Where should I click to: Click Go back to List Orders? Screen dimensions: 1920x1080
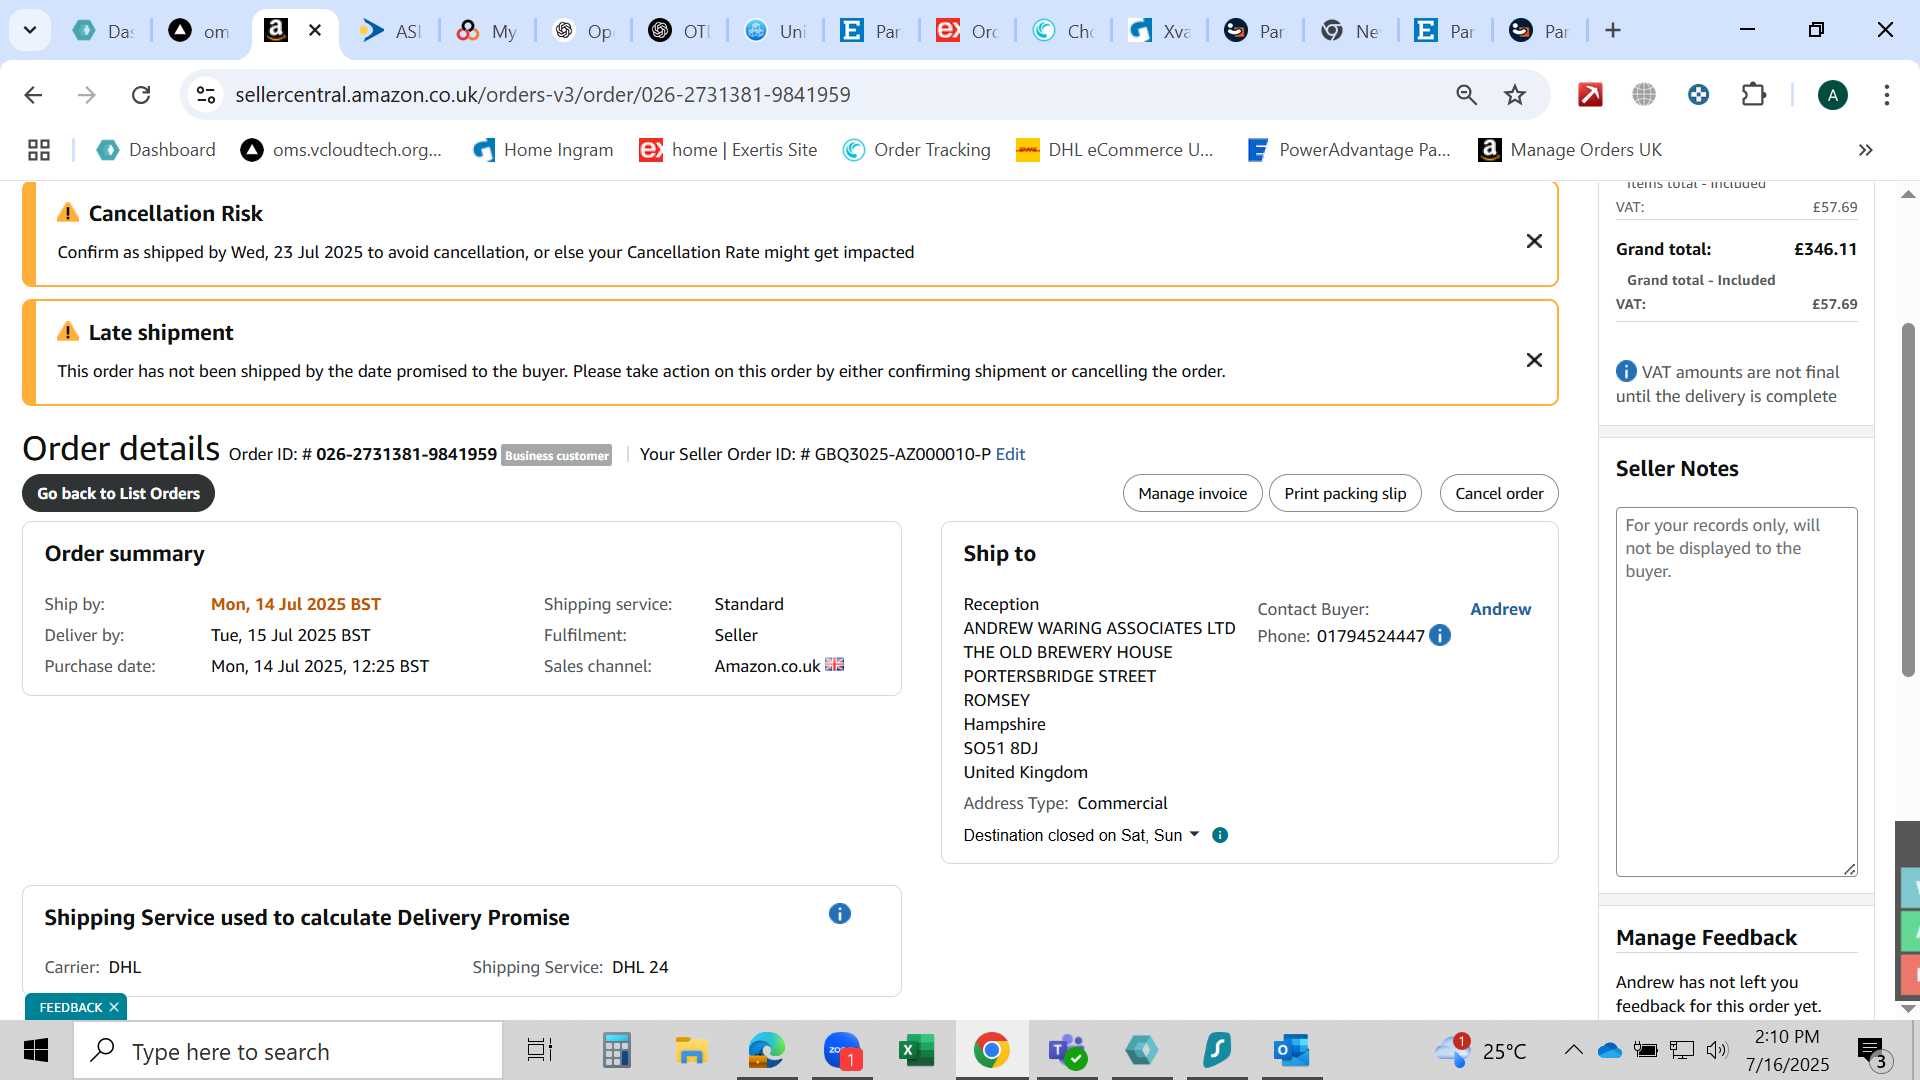[x=118, y=493]
